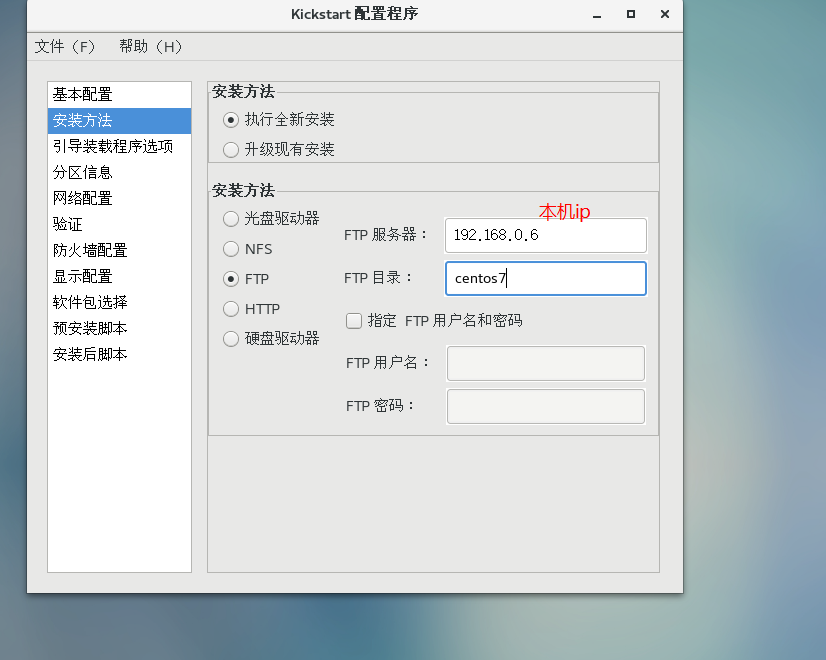This screenshot has height=660, width=826.
Task: Select 光盘驱动器 as installation source
Action: pyautogui.click(x=231, y=219)
